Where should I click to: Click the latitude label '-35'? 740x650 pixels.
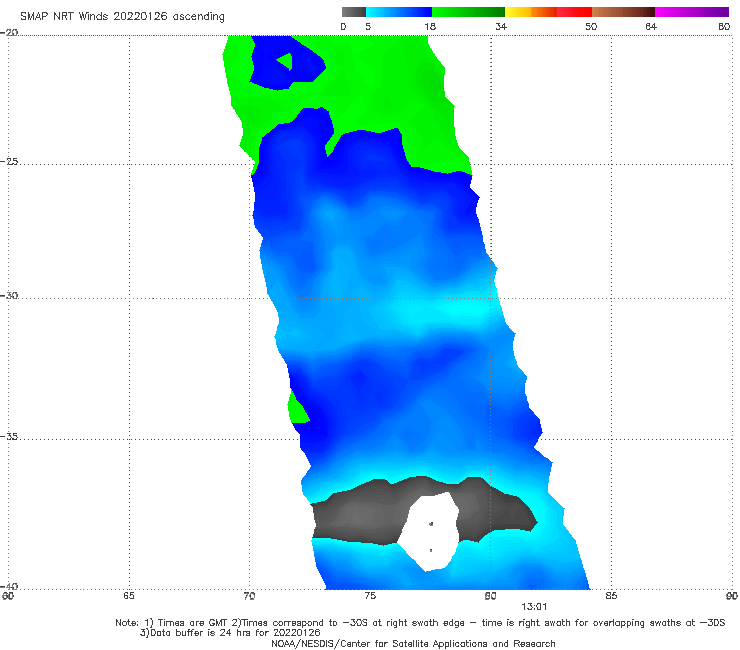coord(9,436)
